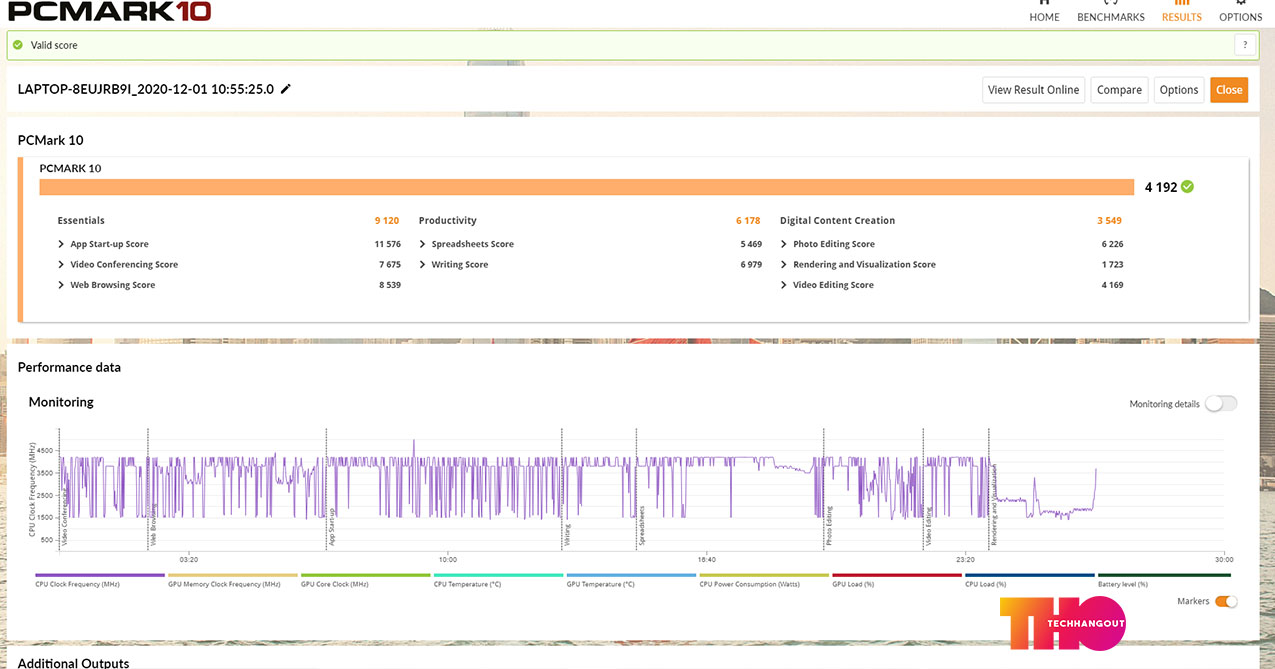Disable the Markers toggle
The height and width of the screenshot is (669, 1275).
(x=1226, y=601)
